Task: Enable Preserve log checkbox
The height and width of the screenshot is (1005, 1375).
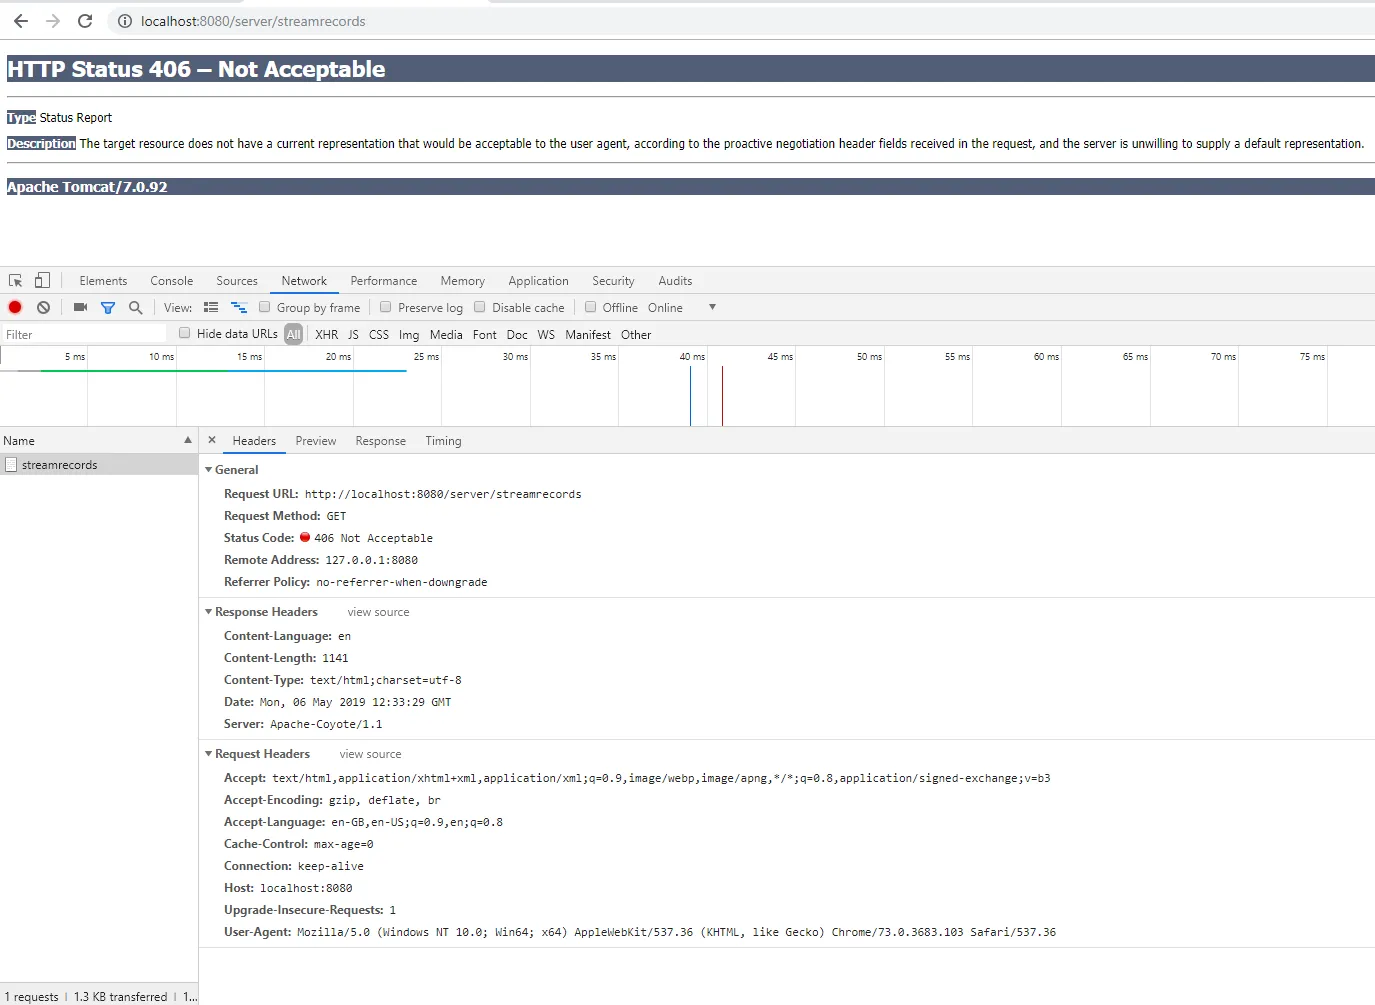Action: point(386,307)
